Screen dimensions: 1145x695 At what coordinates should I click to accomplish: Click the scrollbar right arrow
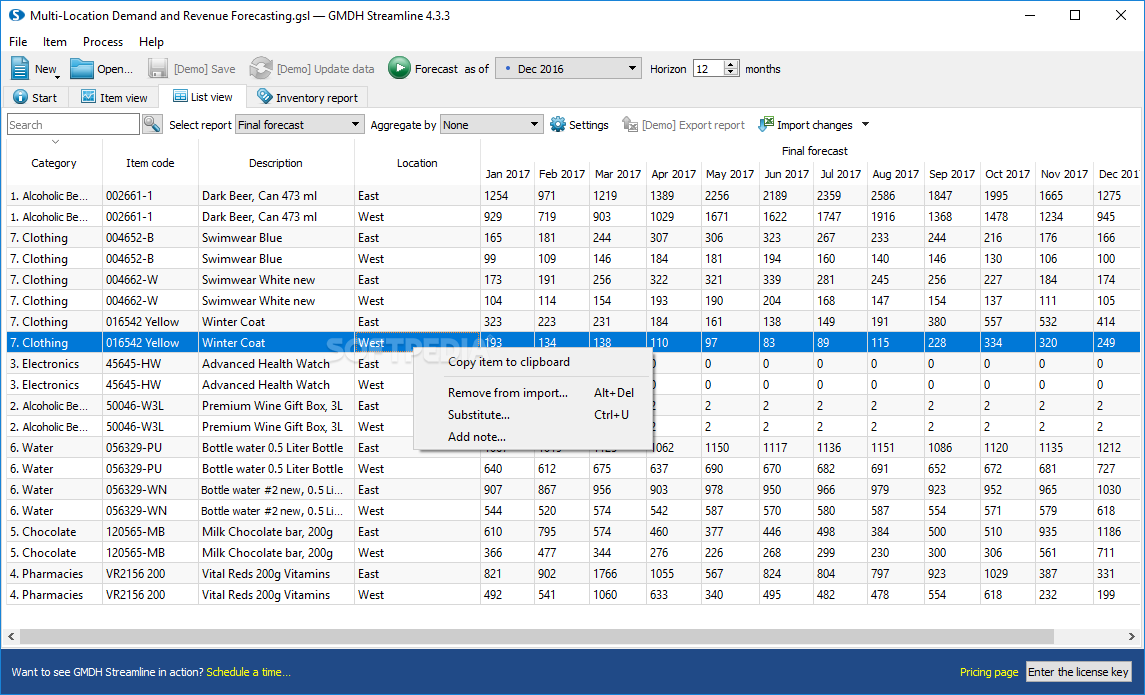[1132, 637]
